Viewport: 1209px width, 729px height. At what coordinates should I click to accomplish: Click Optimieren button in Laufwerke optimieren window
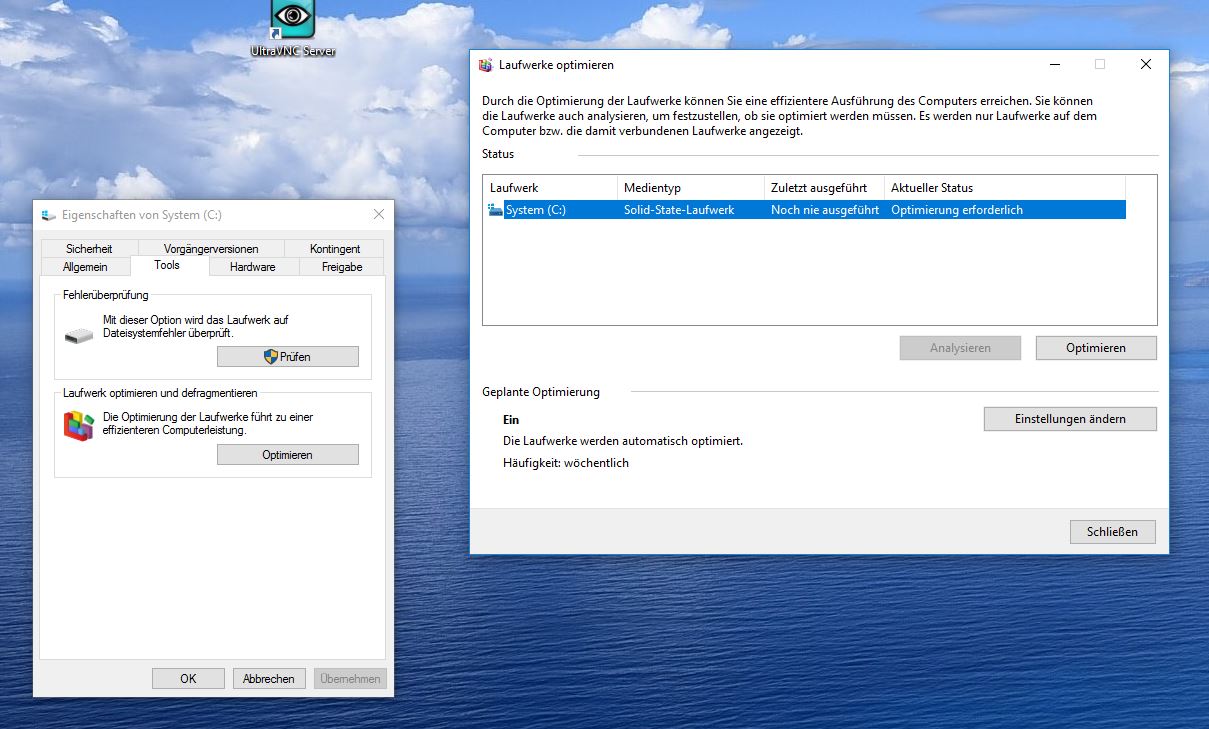(x=1096, y=348)
